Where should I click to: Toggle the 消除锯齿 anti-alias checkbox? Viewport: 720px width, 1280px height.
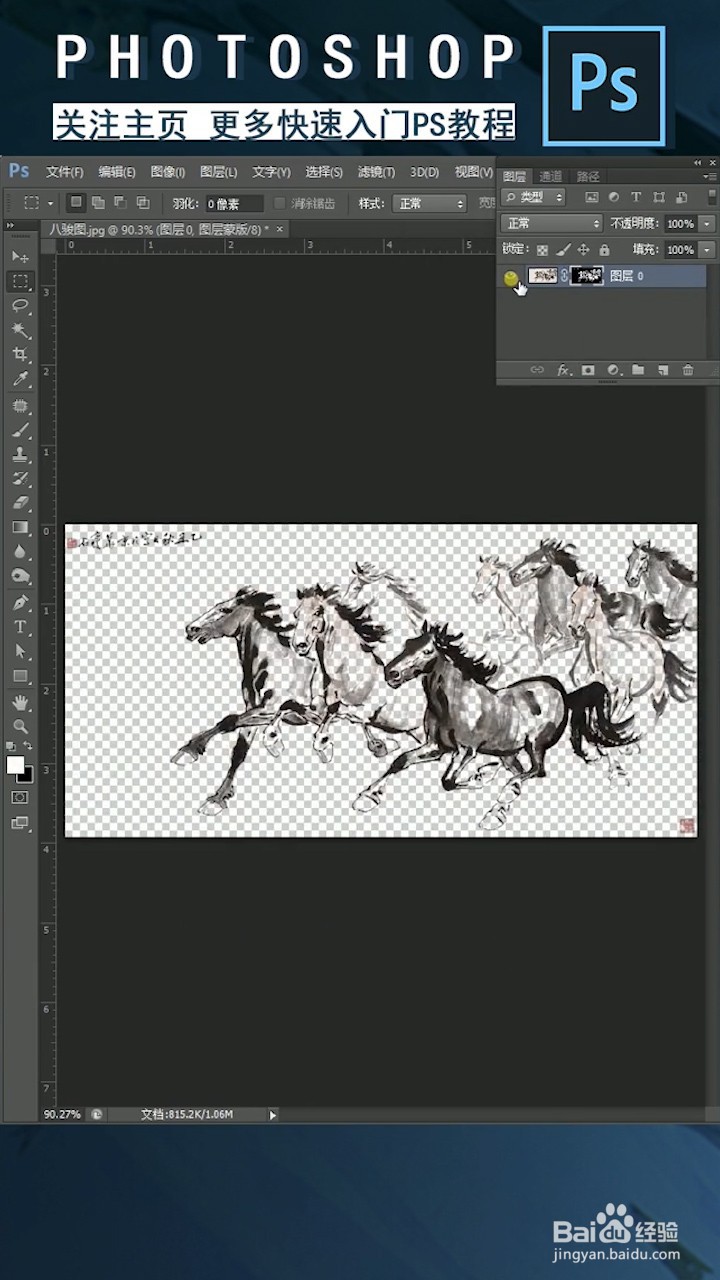coord(280,203)
